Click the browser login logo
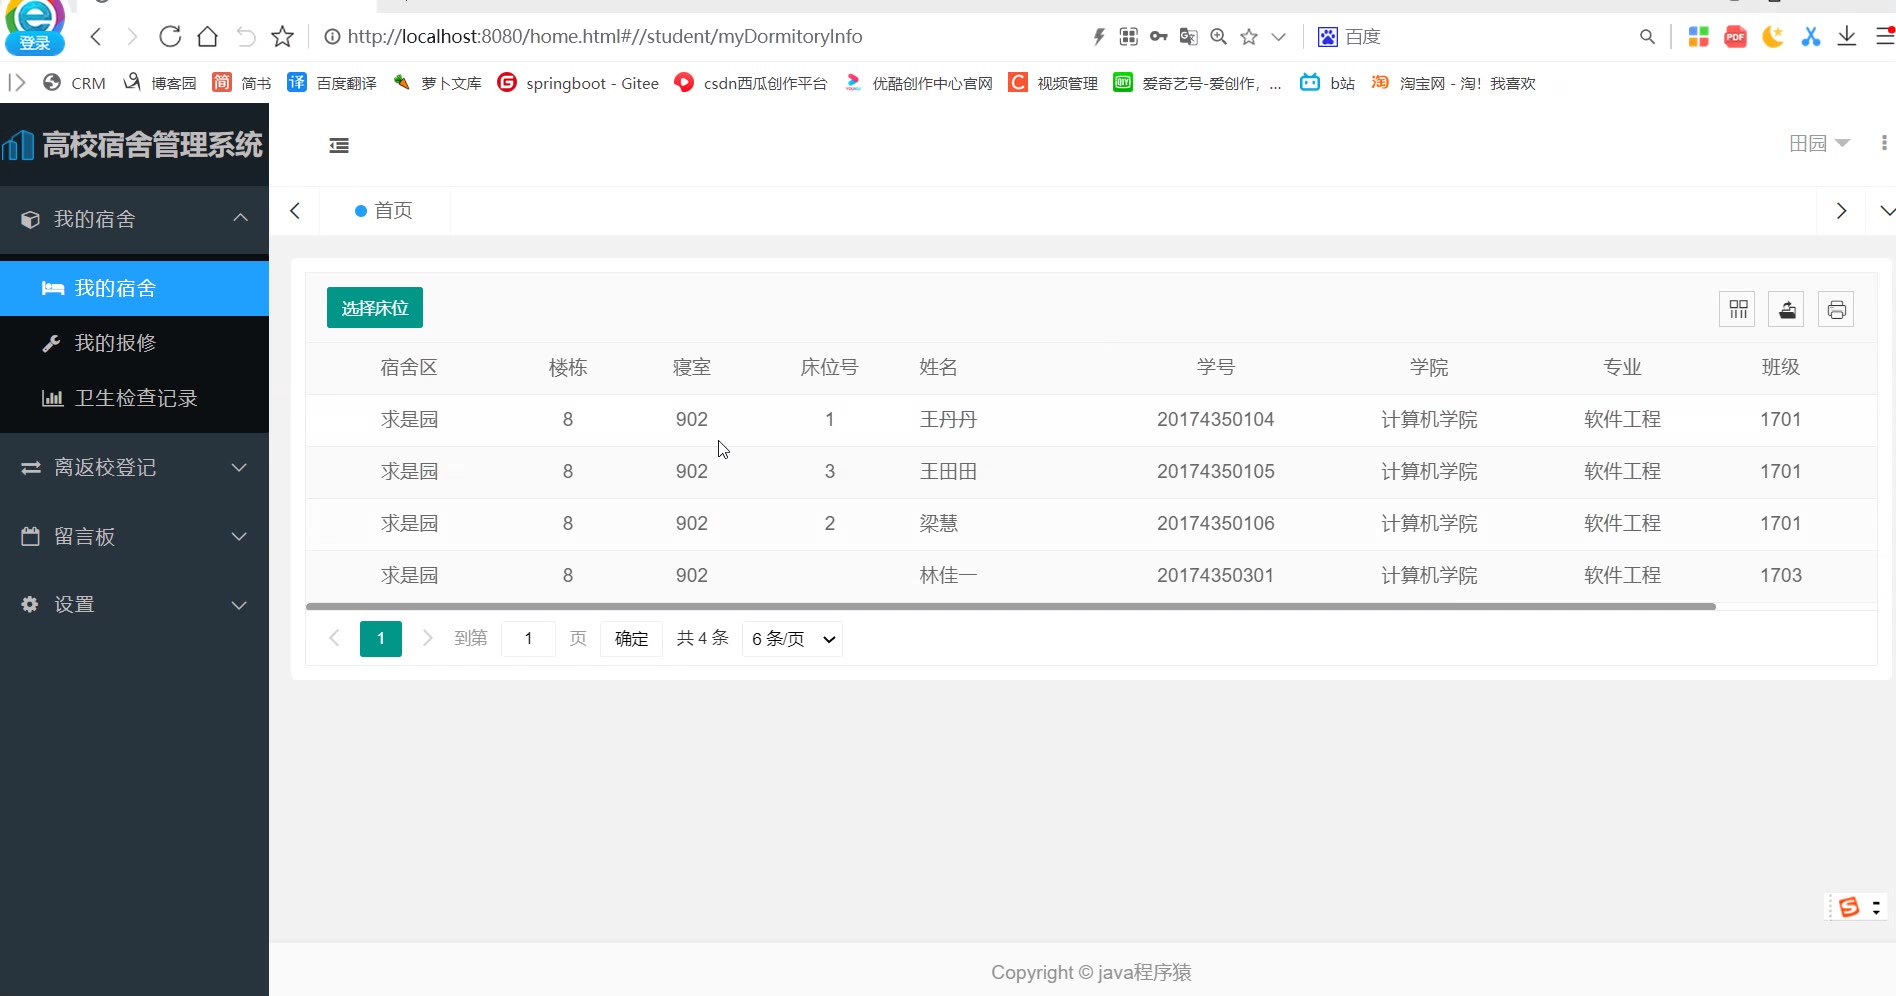 (x=35, y=28)
